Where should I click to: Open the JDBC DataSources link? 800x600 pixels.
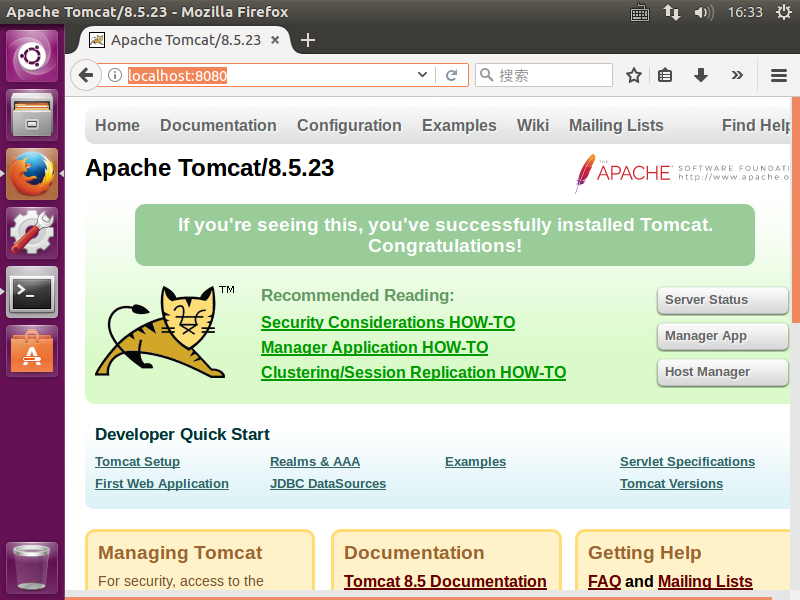point(328,484)
